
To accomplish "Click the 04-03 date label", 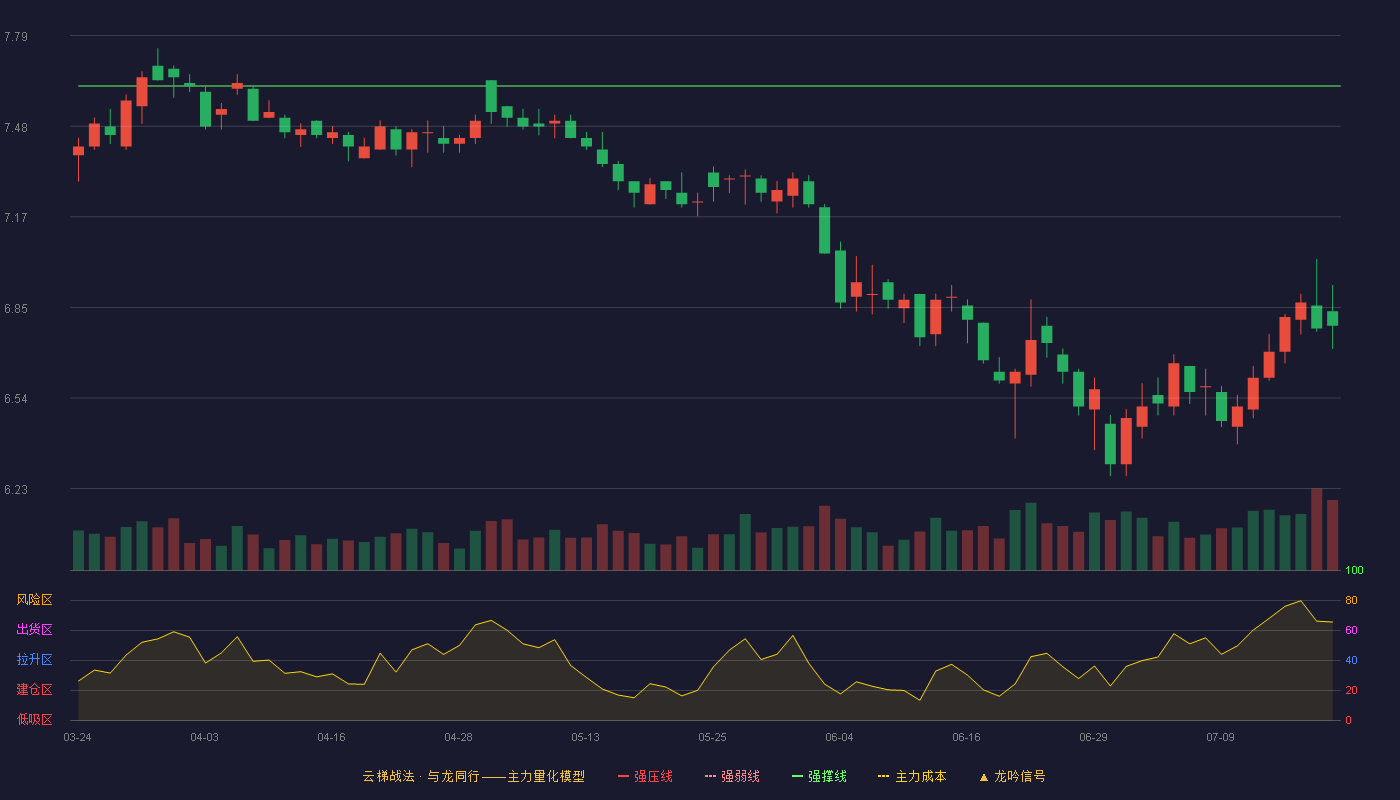I will point(204,737).
